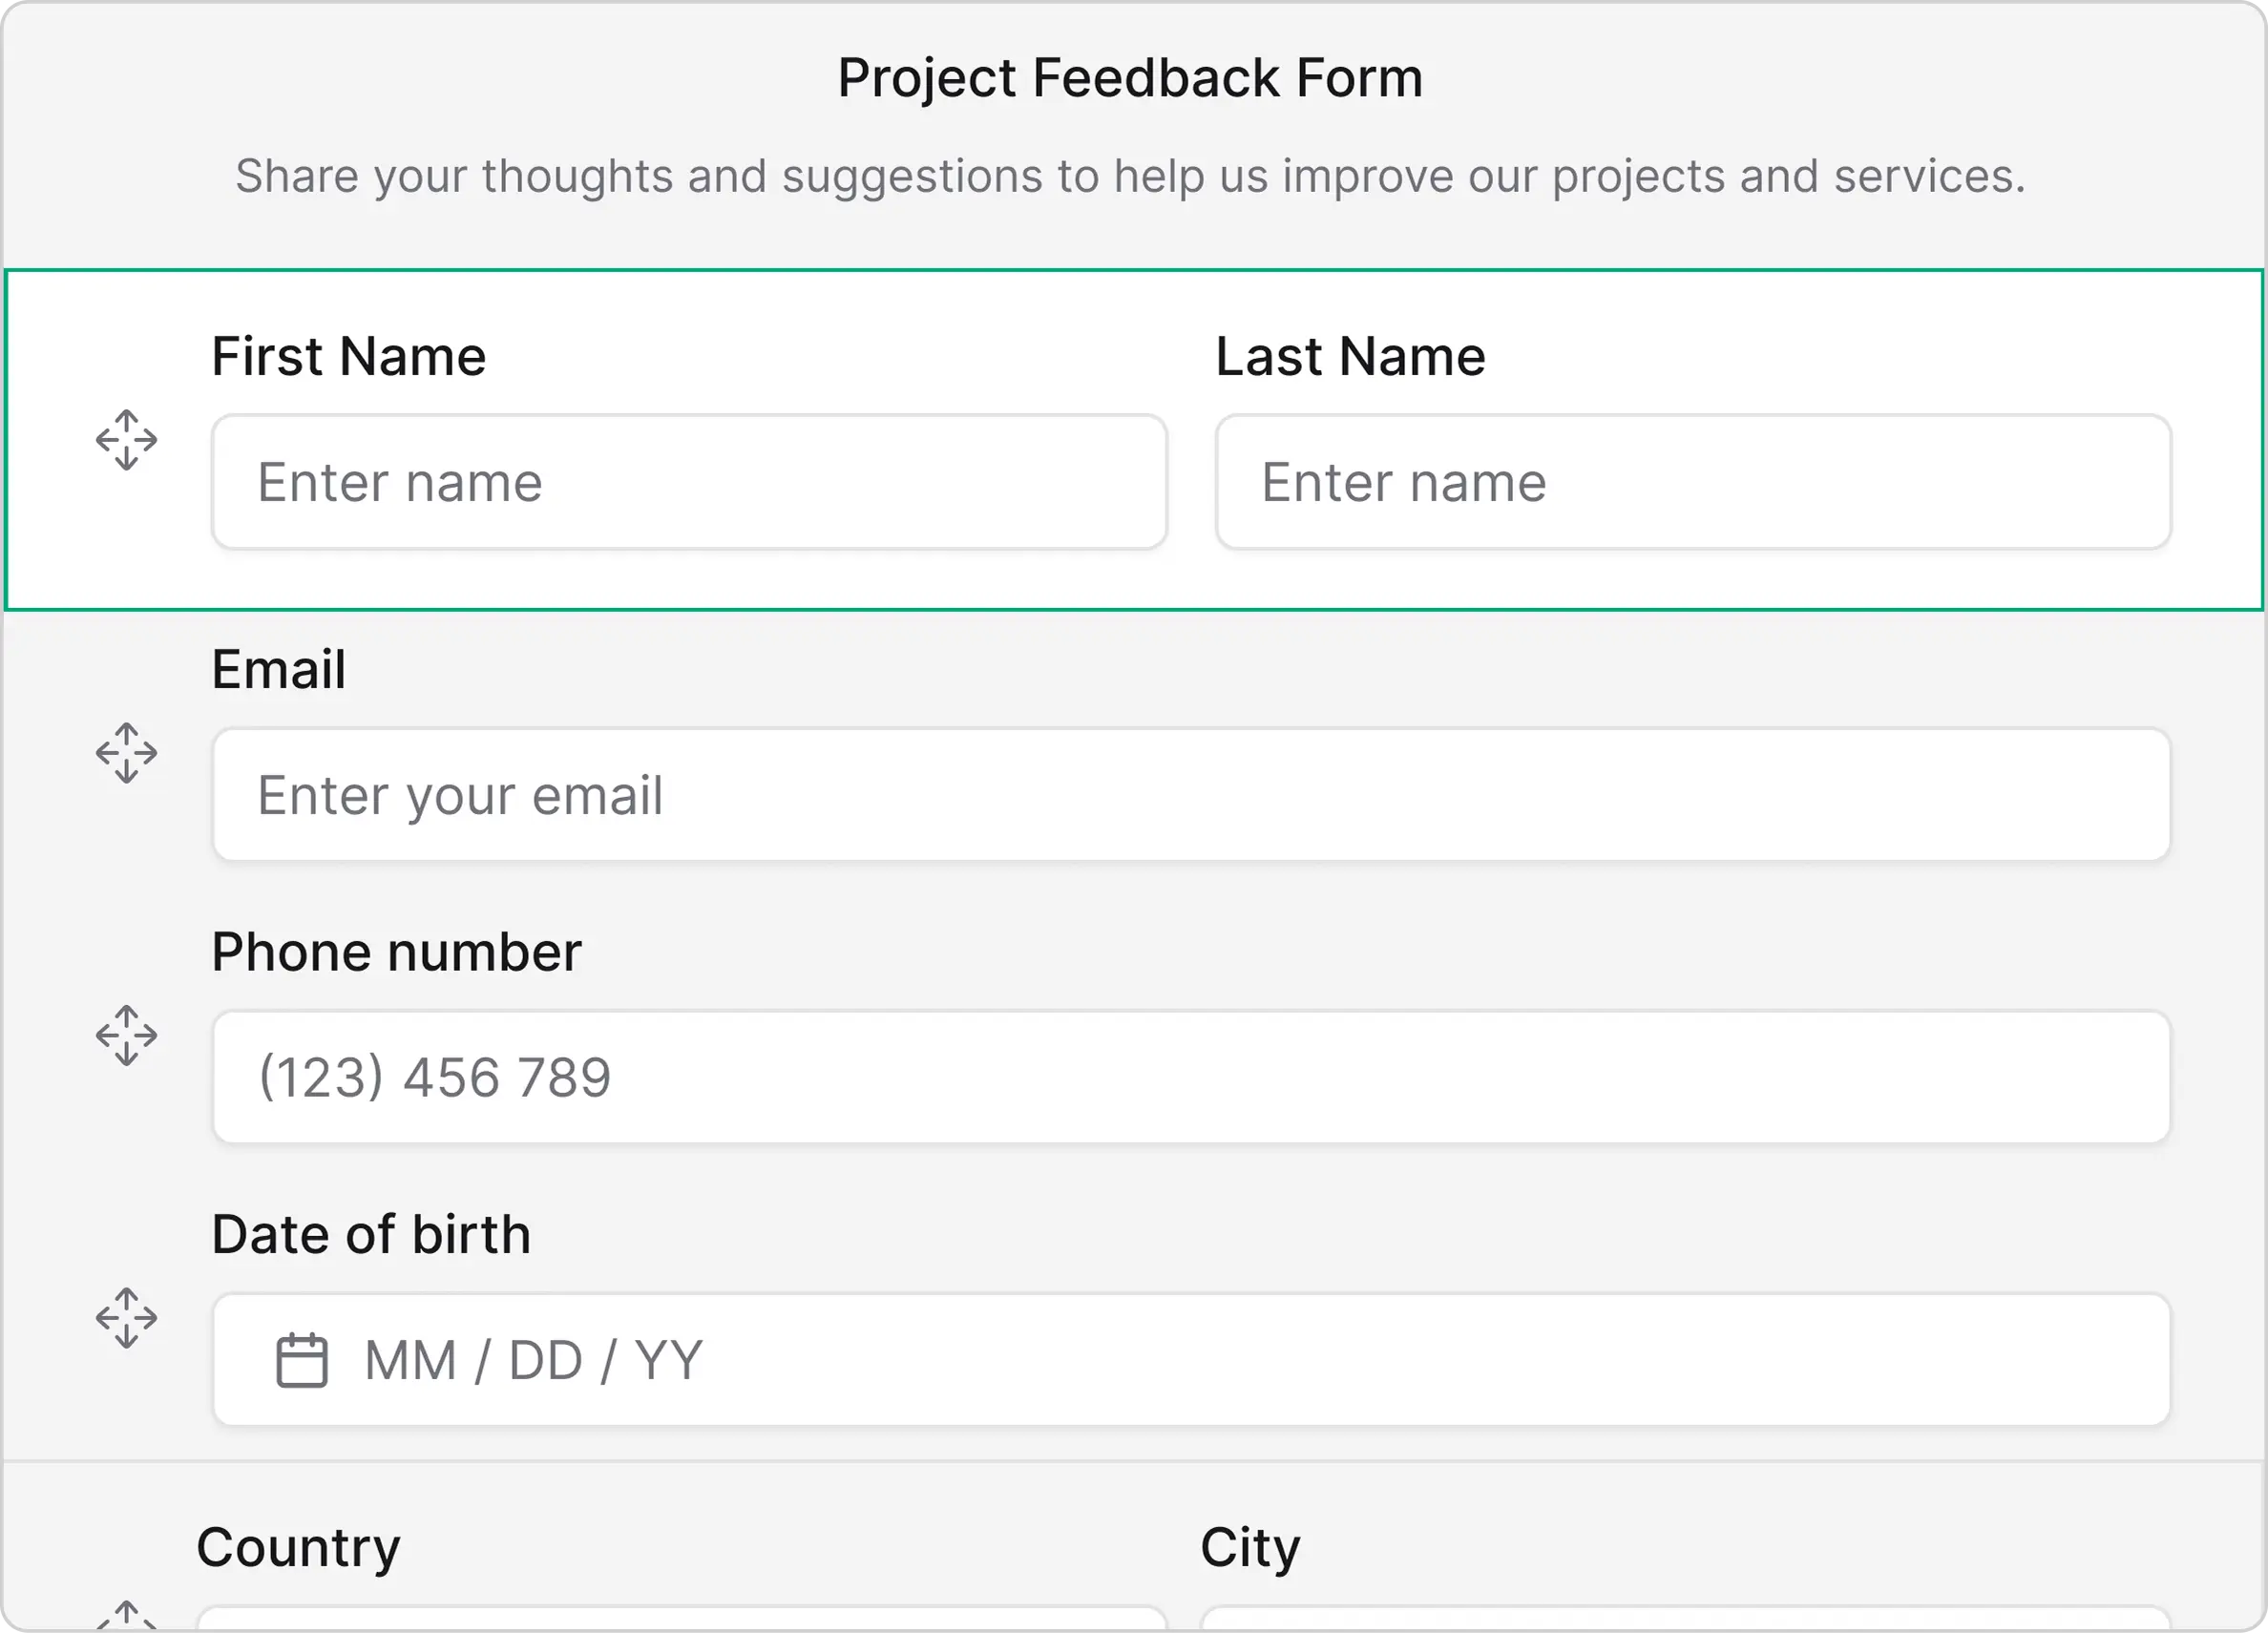Click into the Last Name text field

[x=1692, y=482]
